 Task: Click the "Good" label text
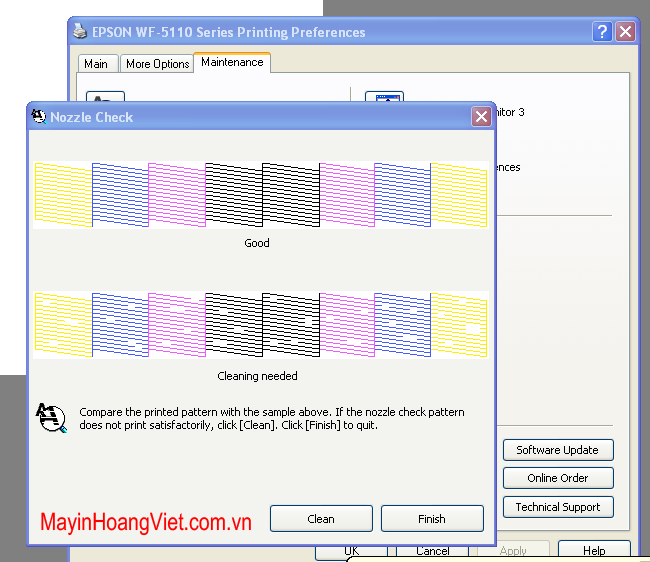pos(257,243)
